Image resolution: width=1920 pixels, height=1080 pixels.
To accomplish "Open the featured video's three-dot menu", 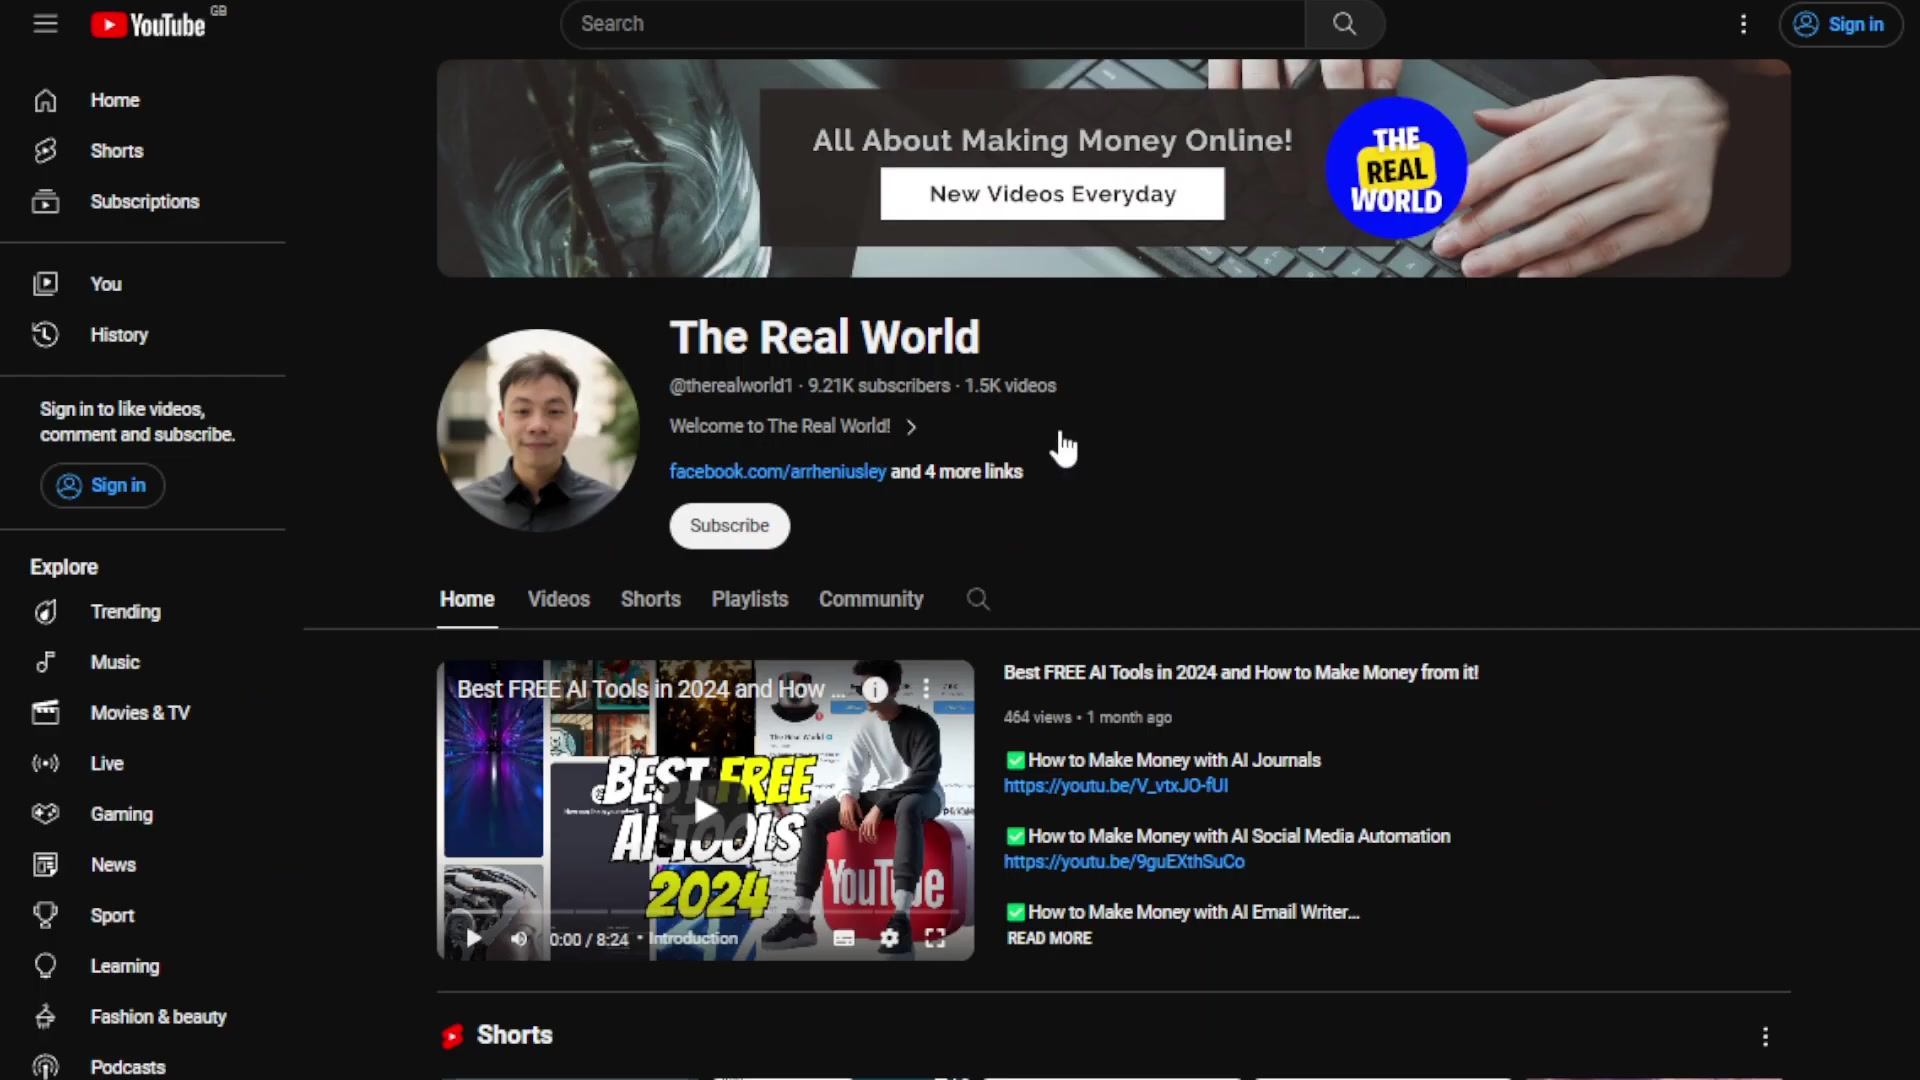I will coord(926,689).
